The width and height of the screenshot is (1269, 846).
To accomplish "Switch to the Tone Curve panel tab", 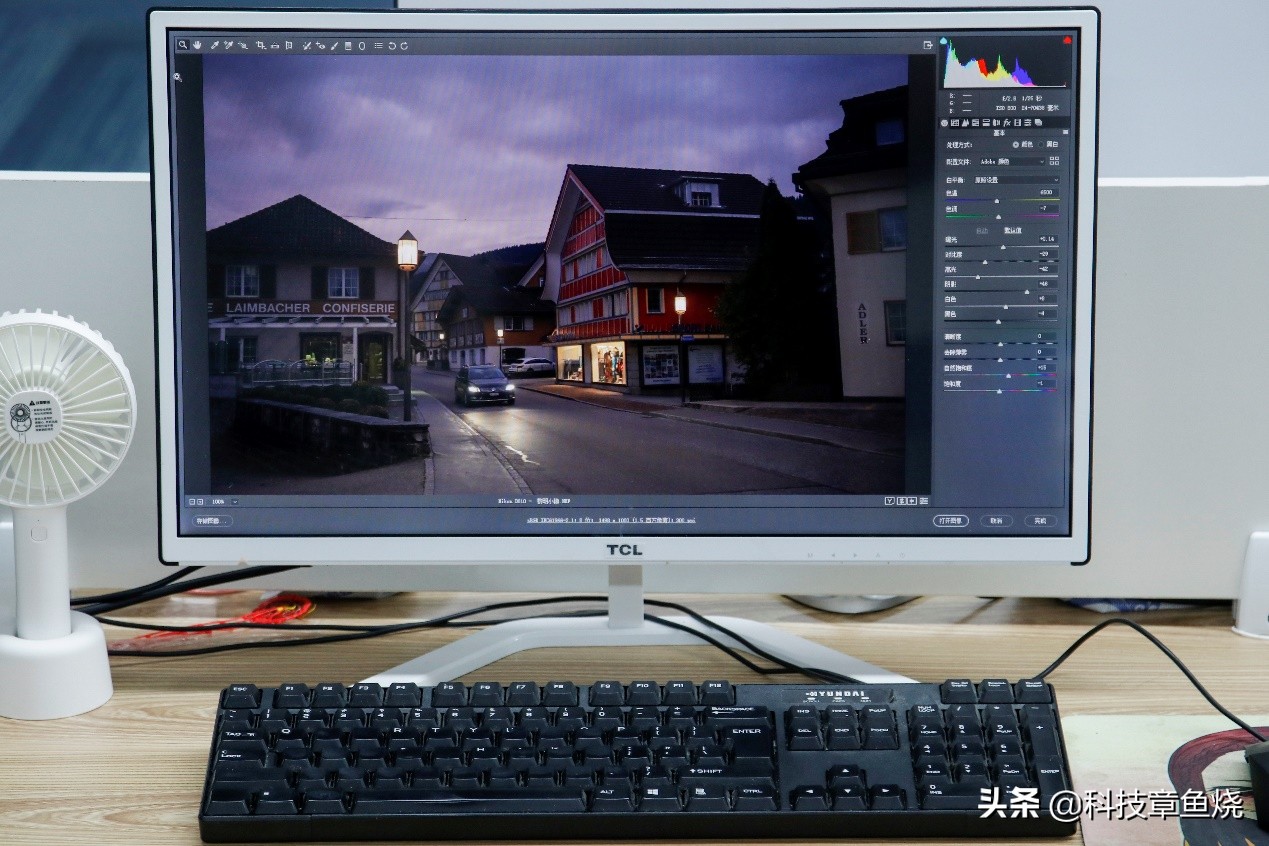I will [954, 122].
